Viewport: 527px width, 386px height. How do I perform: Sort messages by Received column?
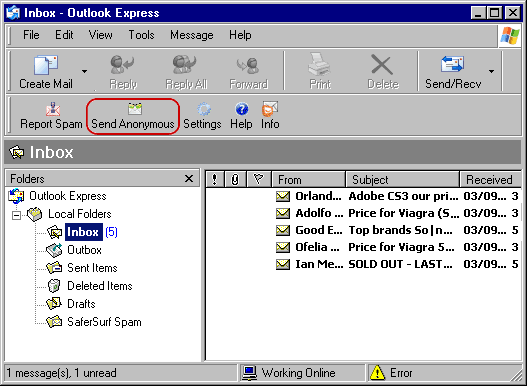point(490,179)
